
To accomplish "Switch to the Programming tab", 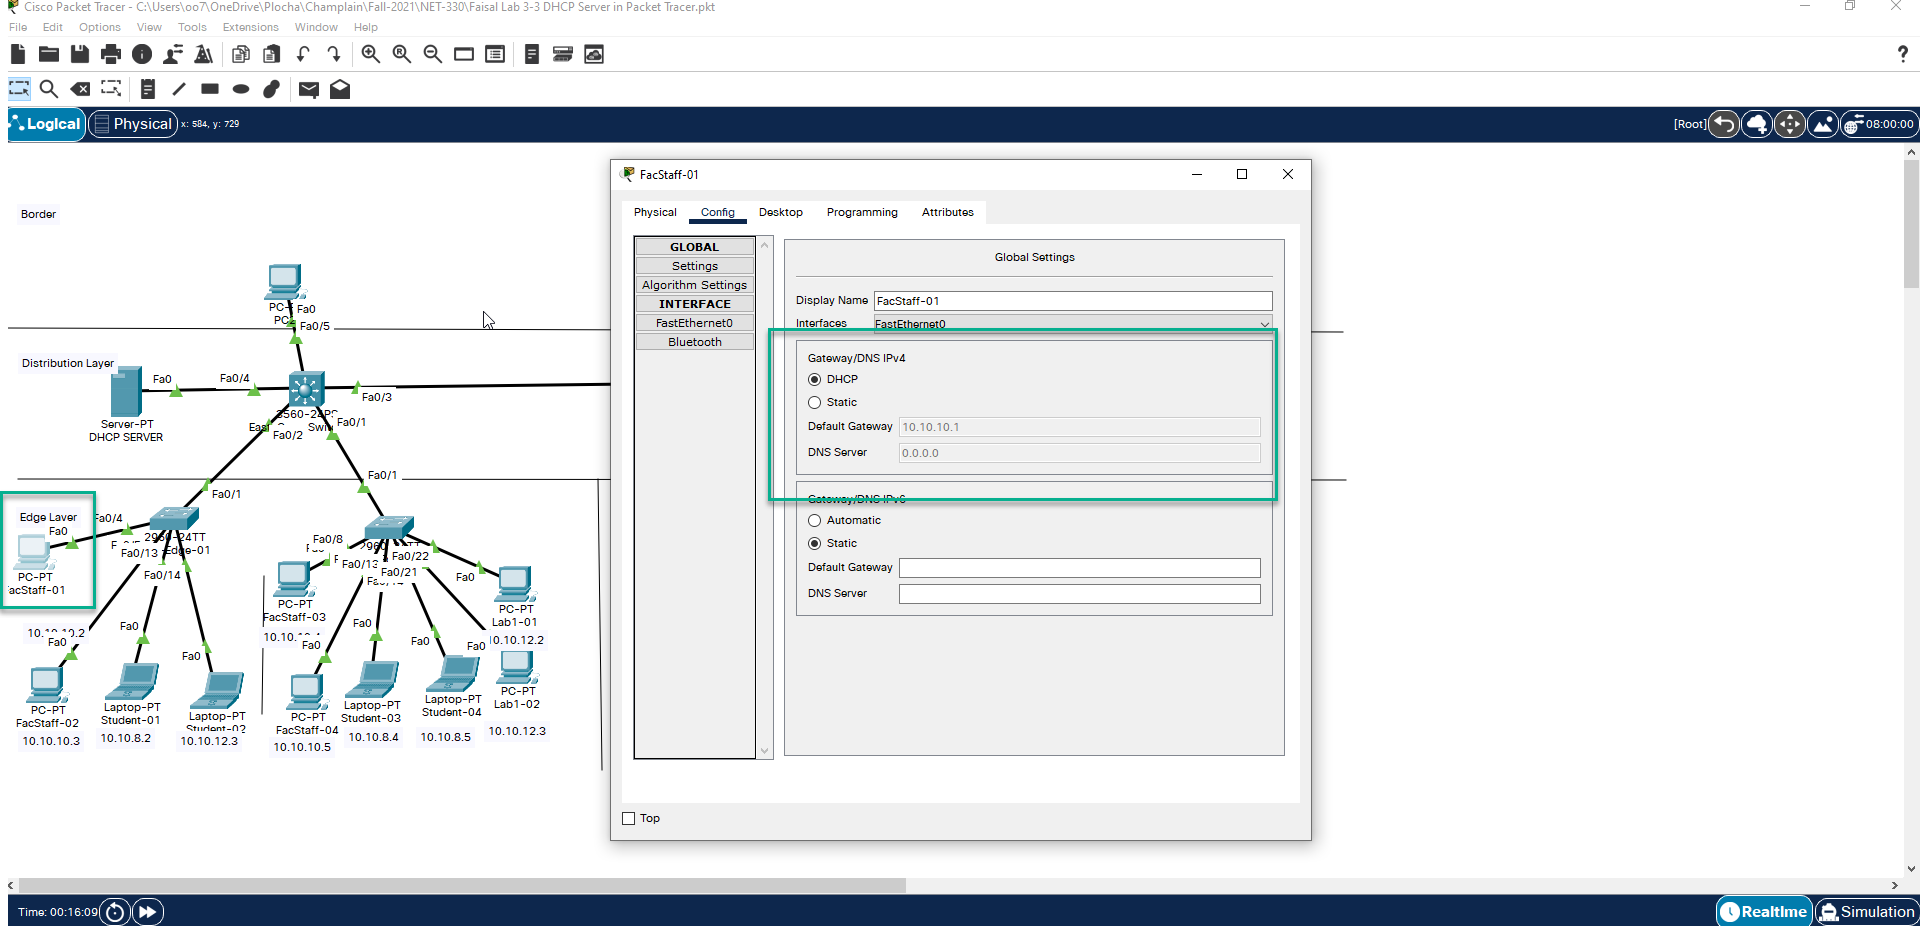I will [x=862, y=212].
